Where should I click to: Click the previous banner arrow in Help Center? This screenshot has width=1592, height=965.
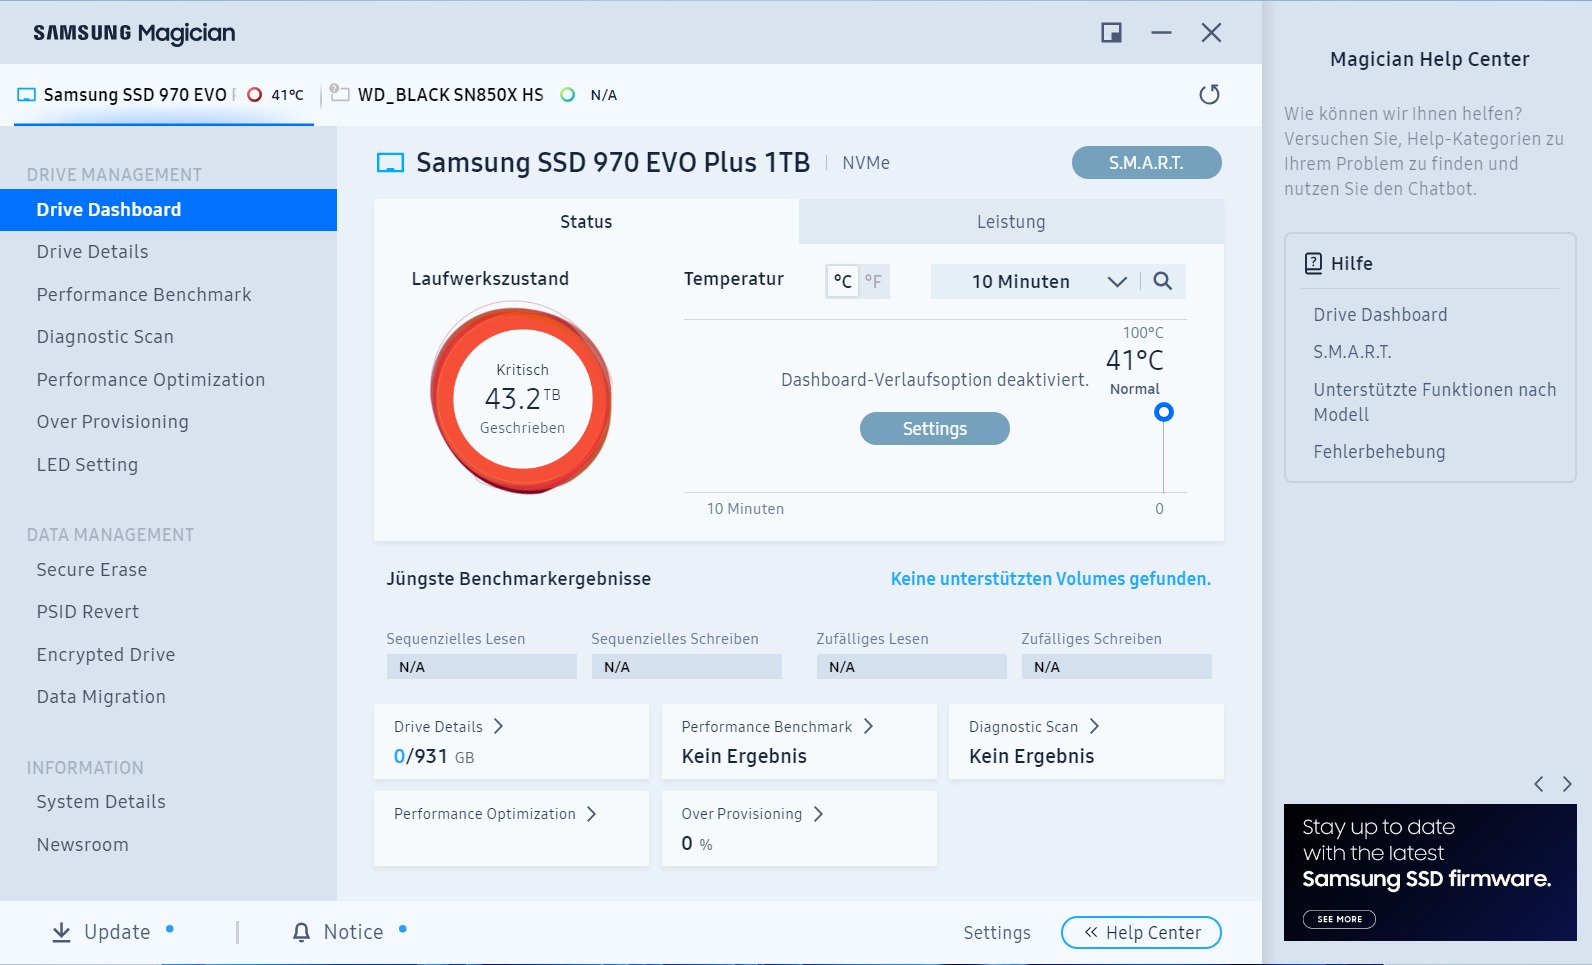coord(1539,784)
